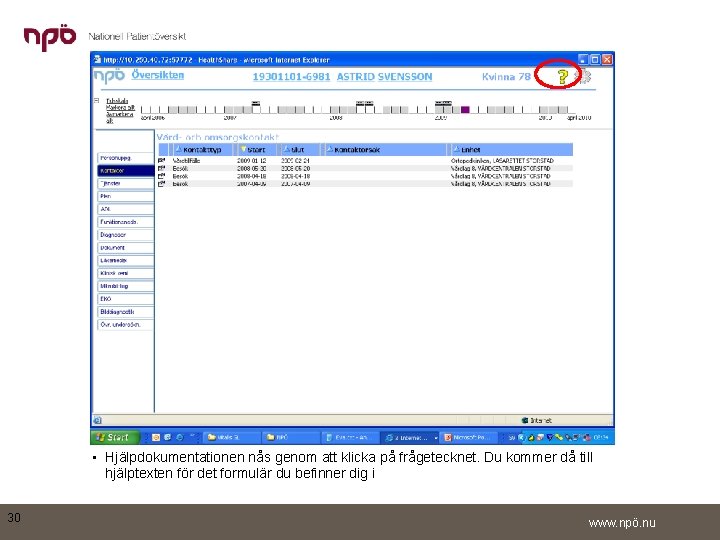This screenshot has height=540, width=720.
Task: Collapse the timeline using the minus box
Action: 96,100
